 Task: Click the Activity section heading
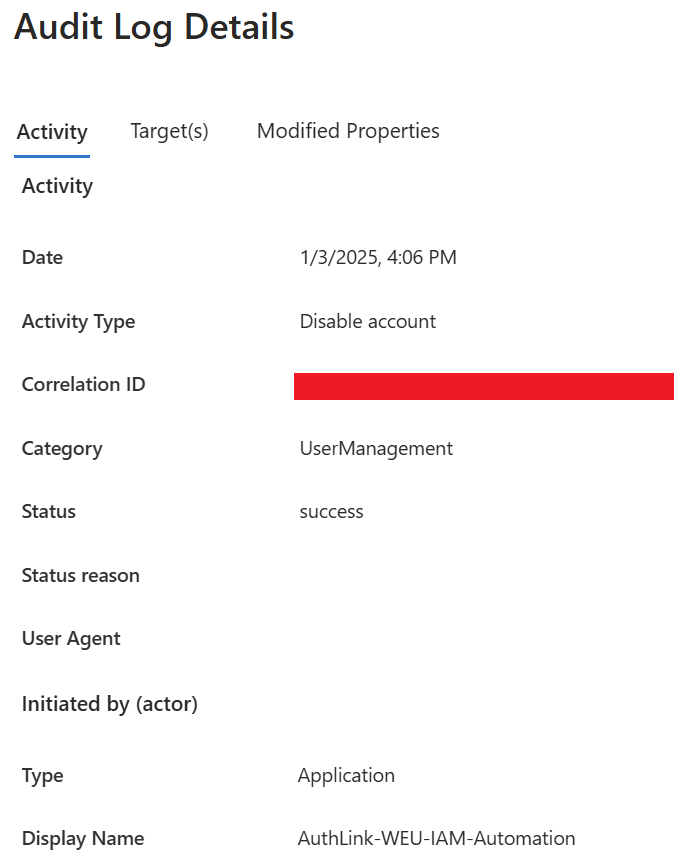click(57, 186)
